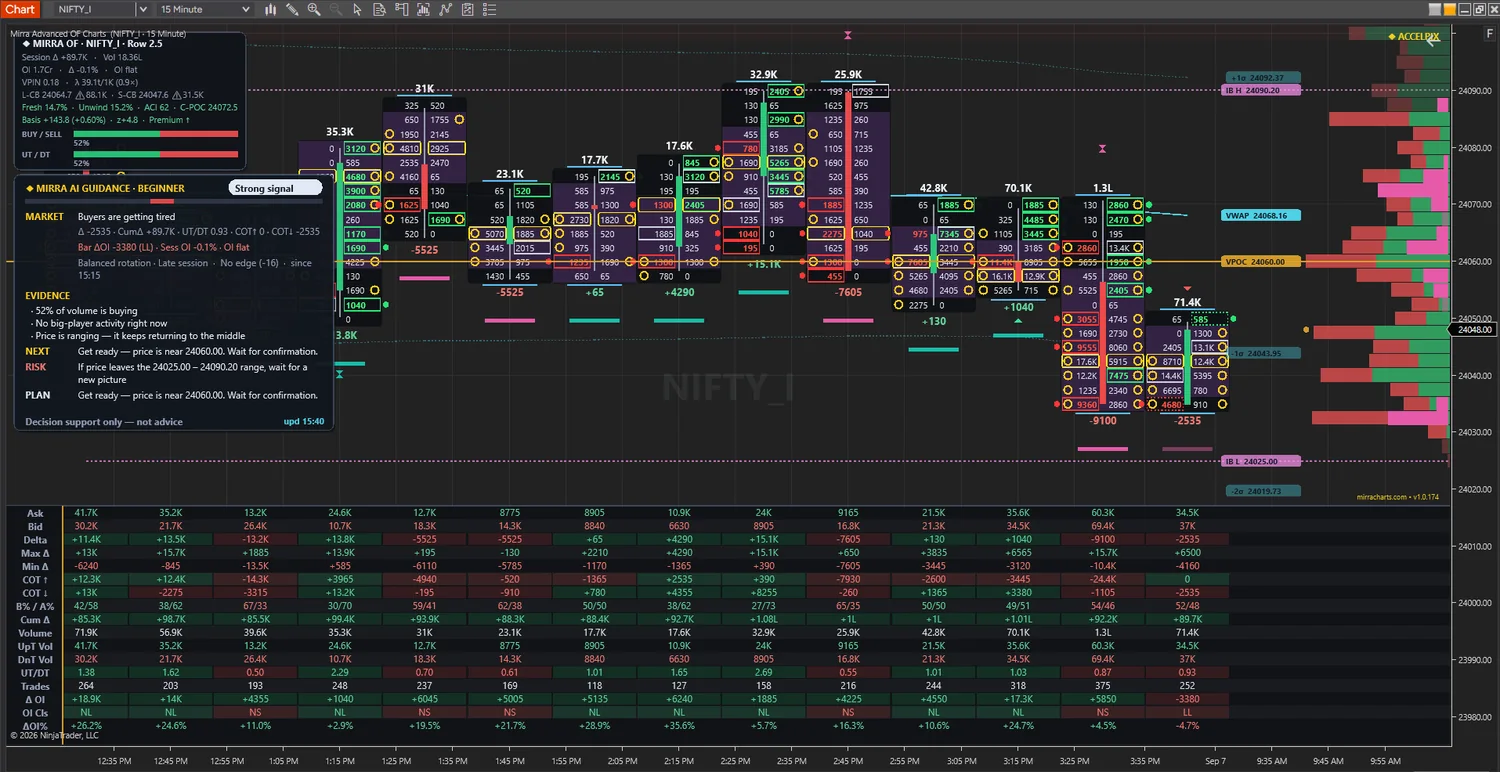1500x772 pixels.
Task: Click the zoom in magnifier icon
Action: [314, 9]
